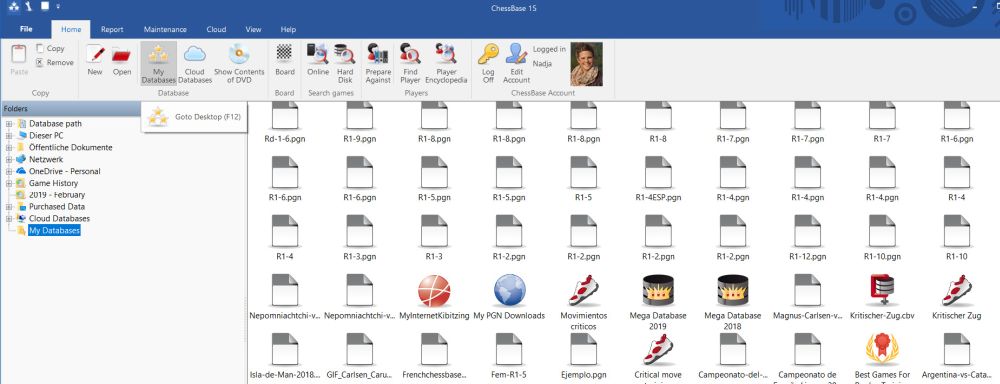Select the Campeonato-del-... file

point(733,350)
